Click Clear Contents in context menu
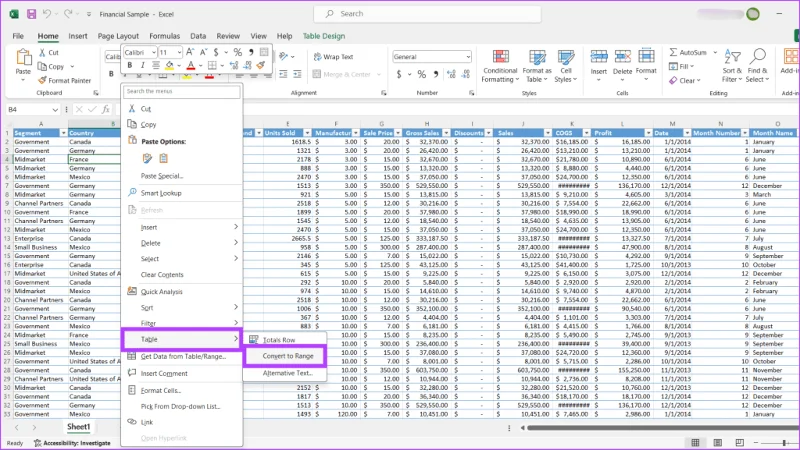 [x=182, y=274]
